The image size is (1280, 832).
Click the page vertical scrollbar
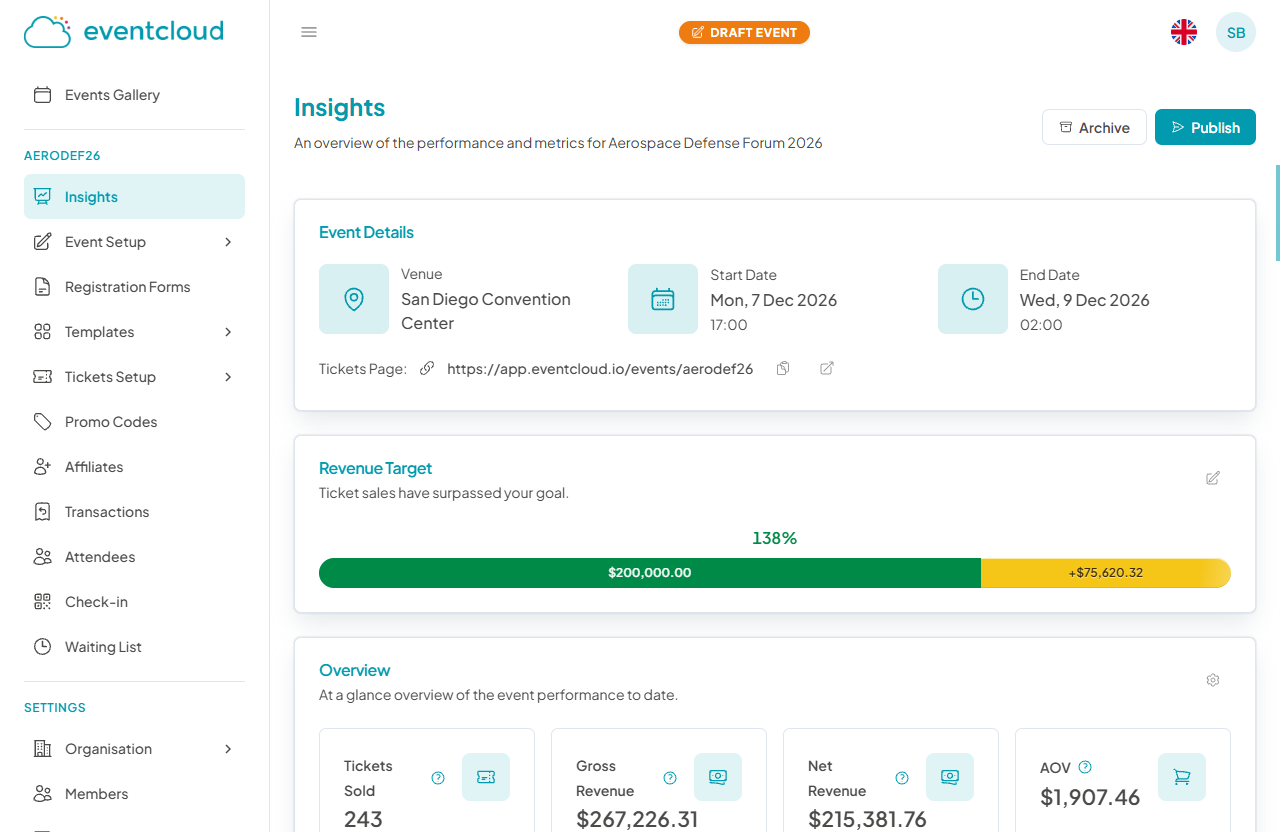pos(1277,212)
